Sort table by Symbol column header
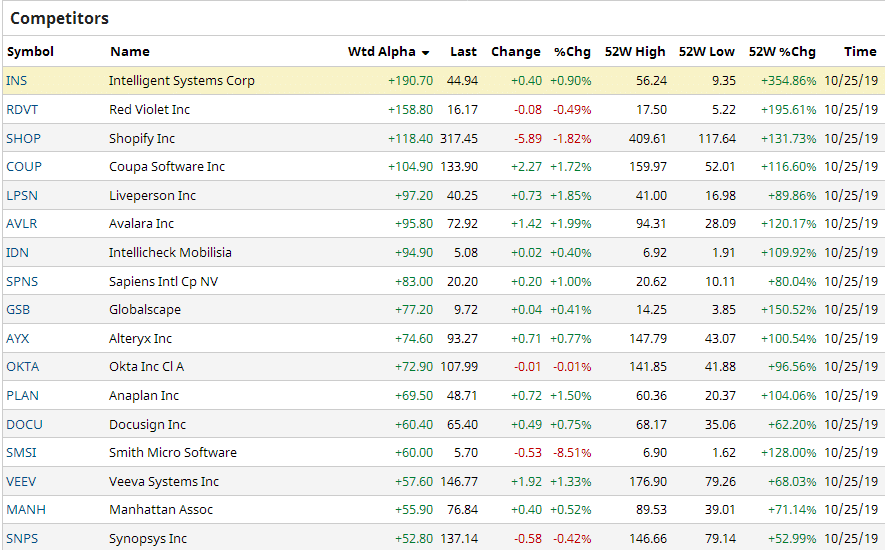Image resolution: width=885 pixels, height=550 pixels. pyautogui.click(x=30, y=52)
